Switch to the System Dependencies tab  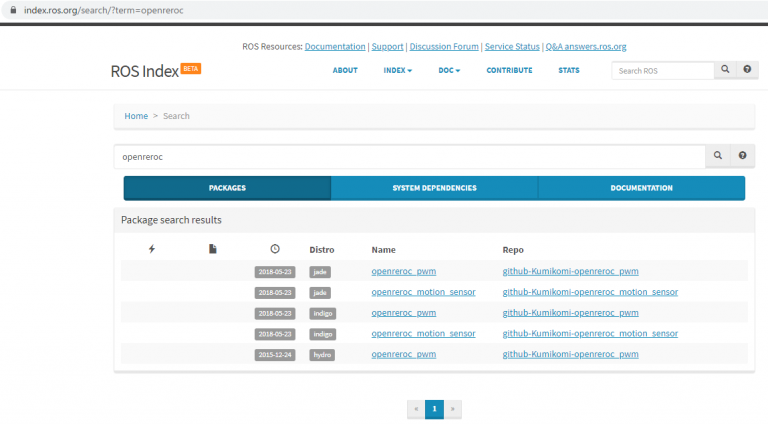click(x=434, y=188)
